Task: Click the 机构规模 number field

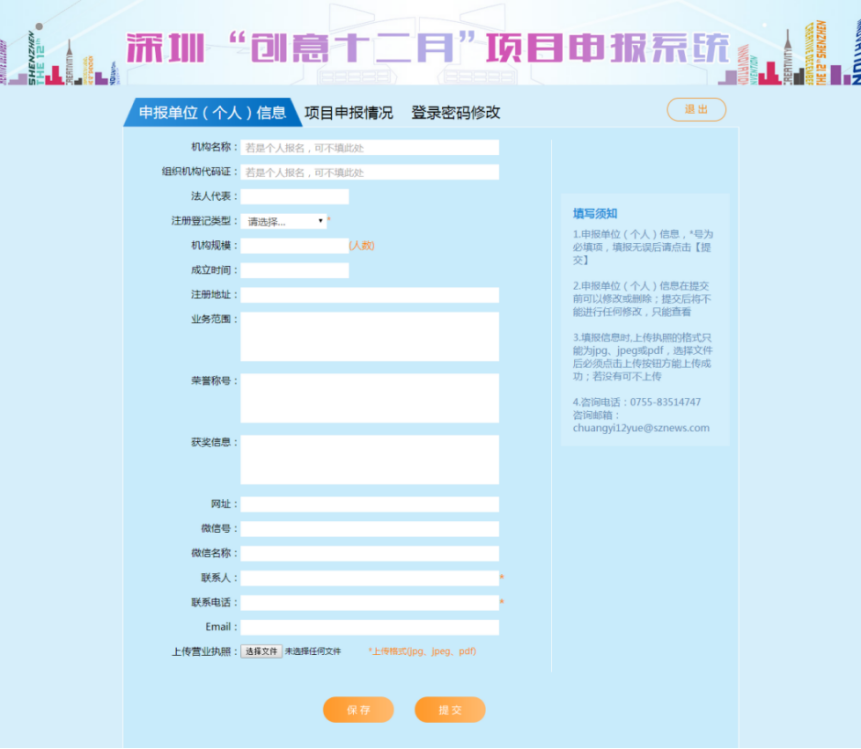Action: [293, 245]
